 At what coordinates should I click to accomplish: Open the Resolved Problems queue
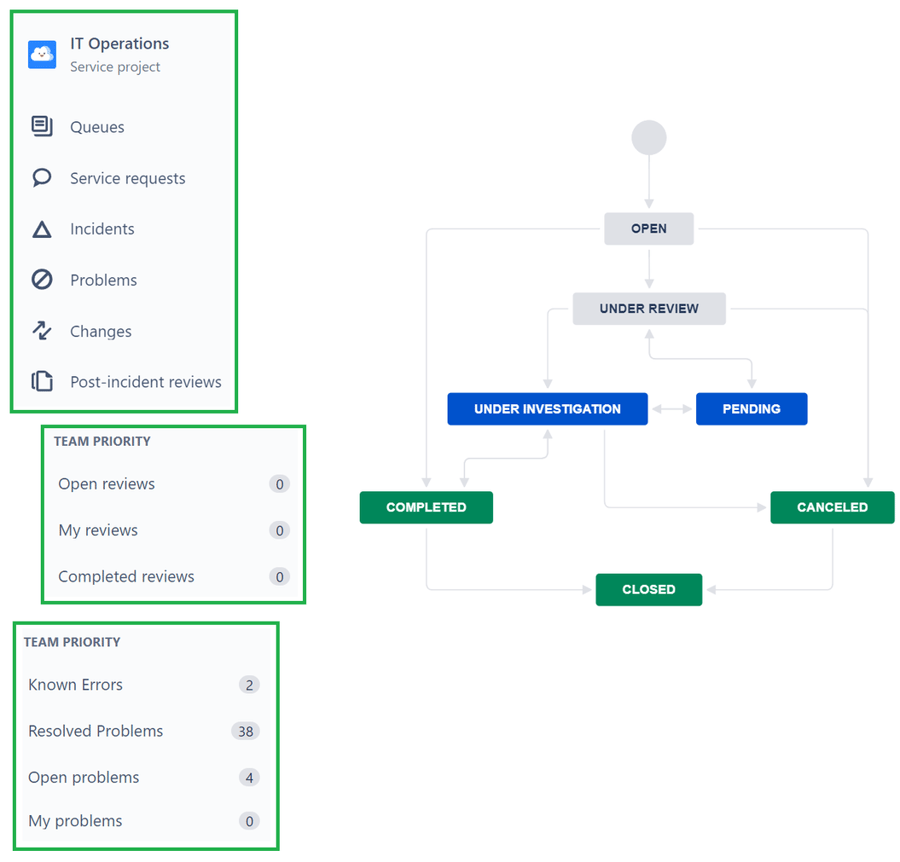(95, 731)
